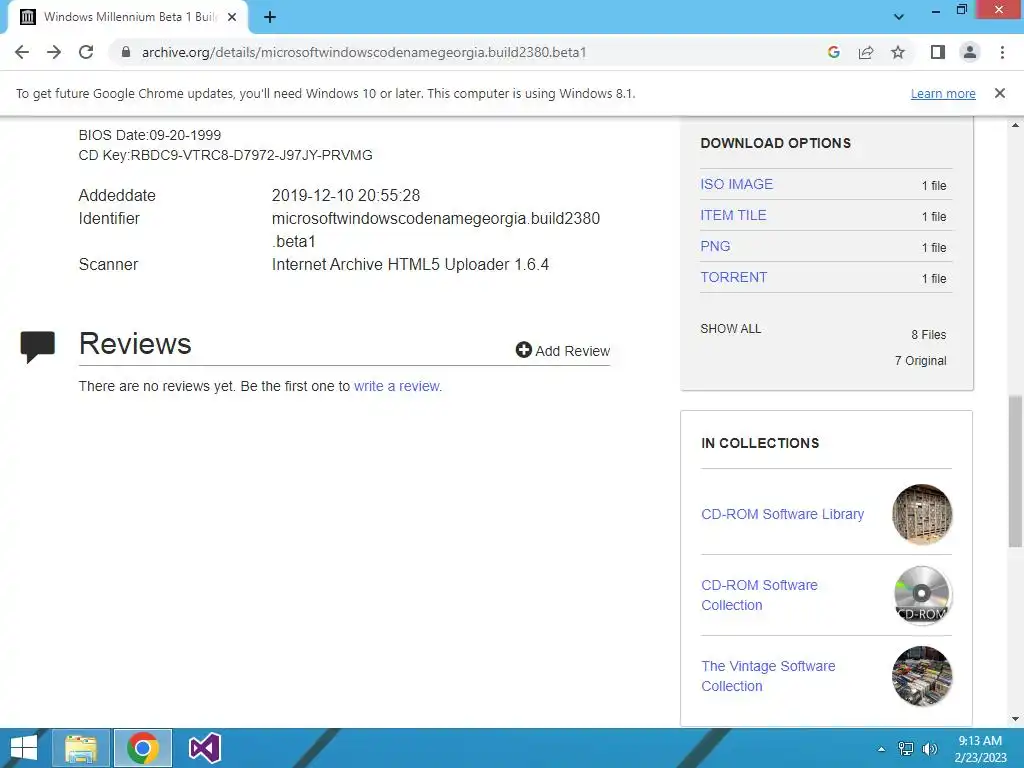Download the ISO IMAGE file

click(x=736, y=184)
